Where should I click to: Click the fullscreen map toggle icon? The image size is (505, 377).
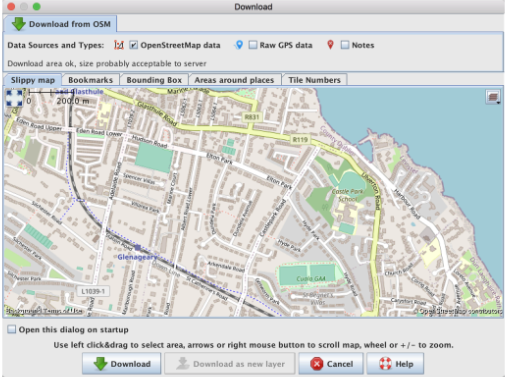click(14, 98)
